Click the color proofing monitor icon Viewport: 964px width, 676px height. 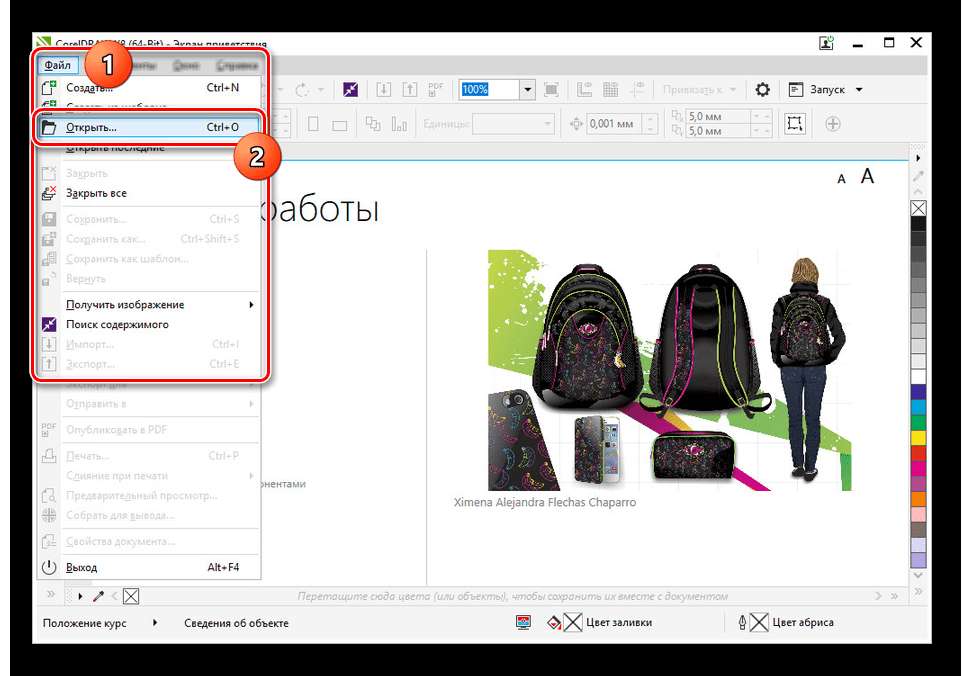click(523, 623)
